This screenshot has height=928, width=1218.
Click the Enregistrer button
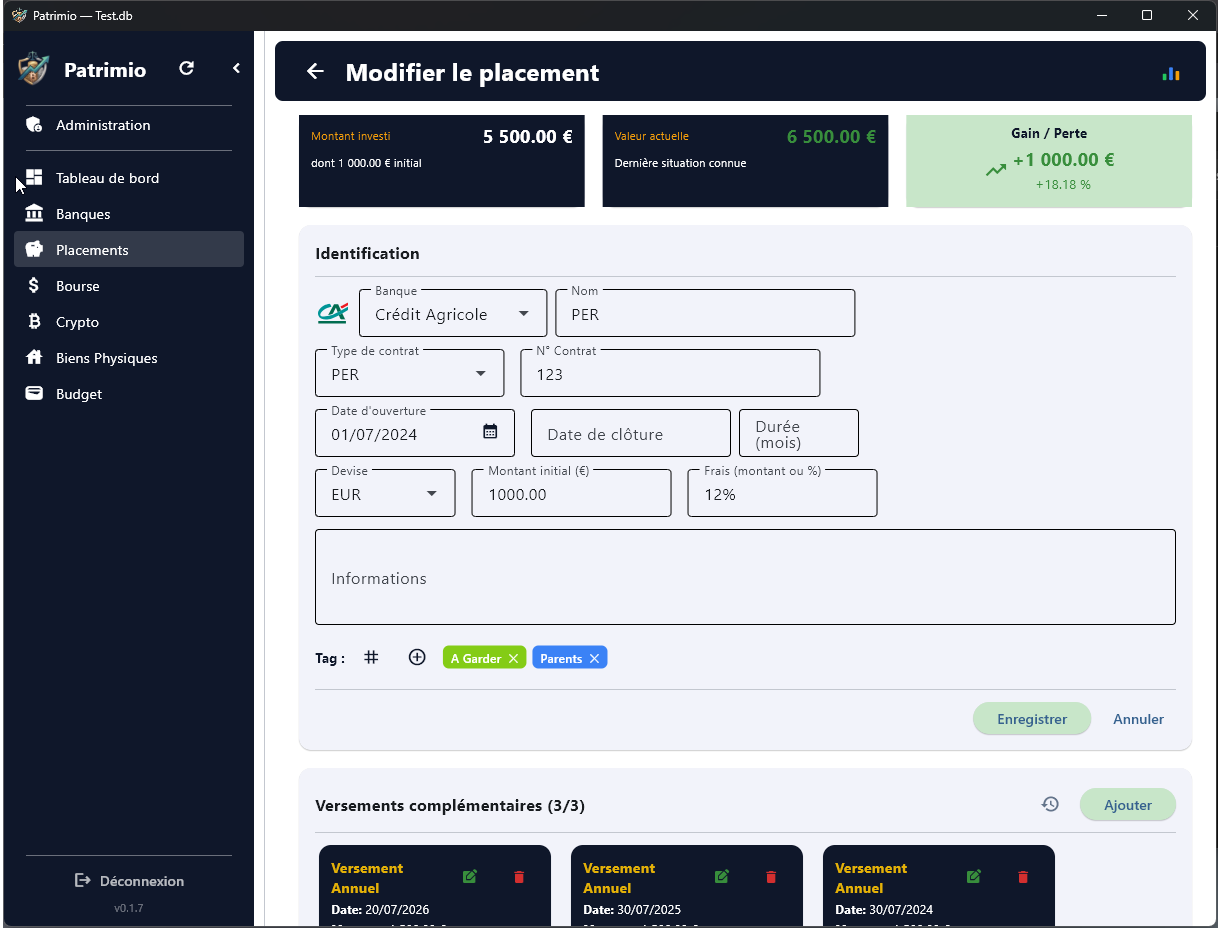tap(1032, 719)
